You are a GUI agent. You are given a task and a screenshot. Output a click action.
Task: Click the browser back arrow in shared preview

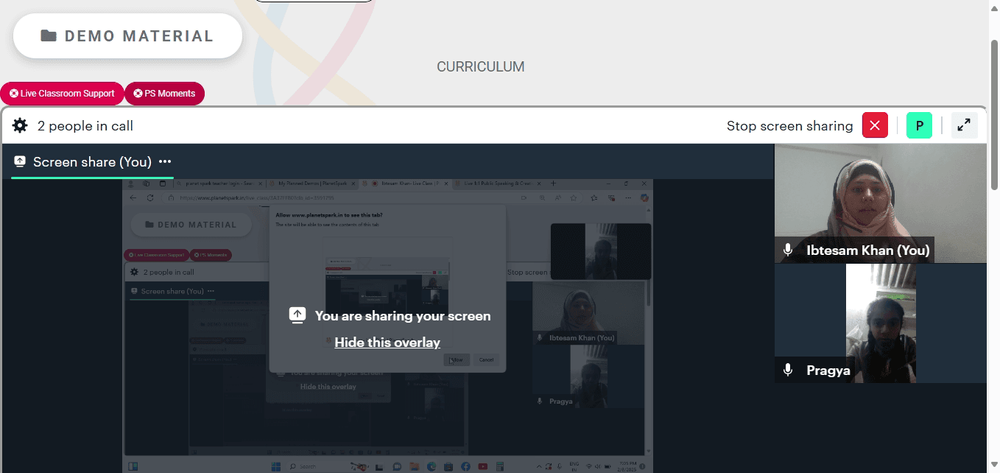pyautogui.click(x=133, y=198)
